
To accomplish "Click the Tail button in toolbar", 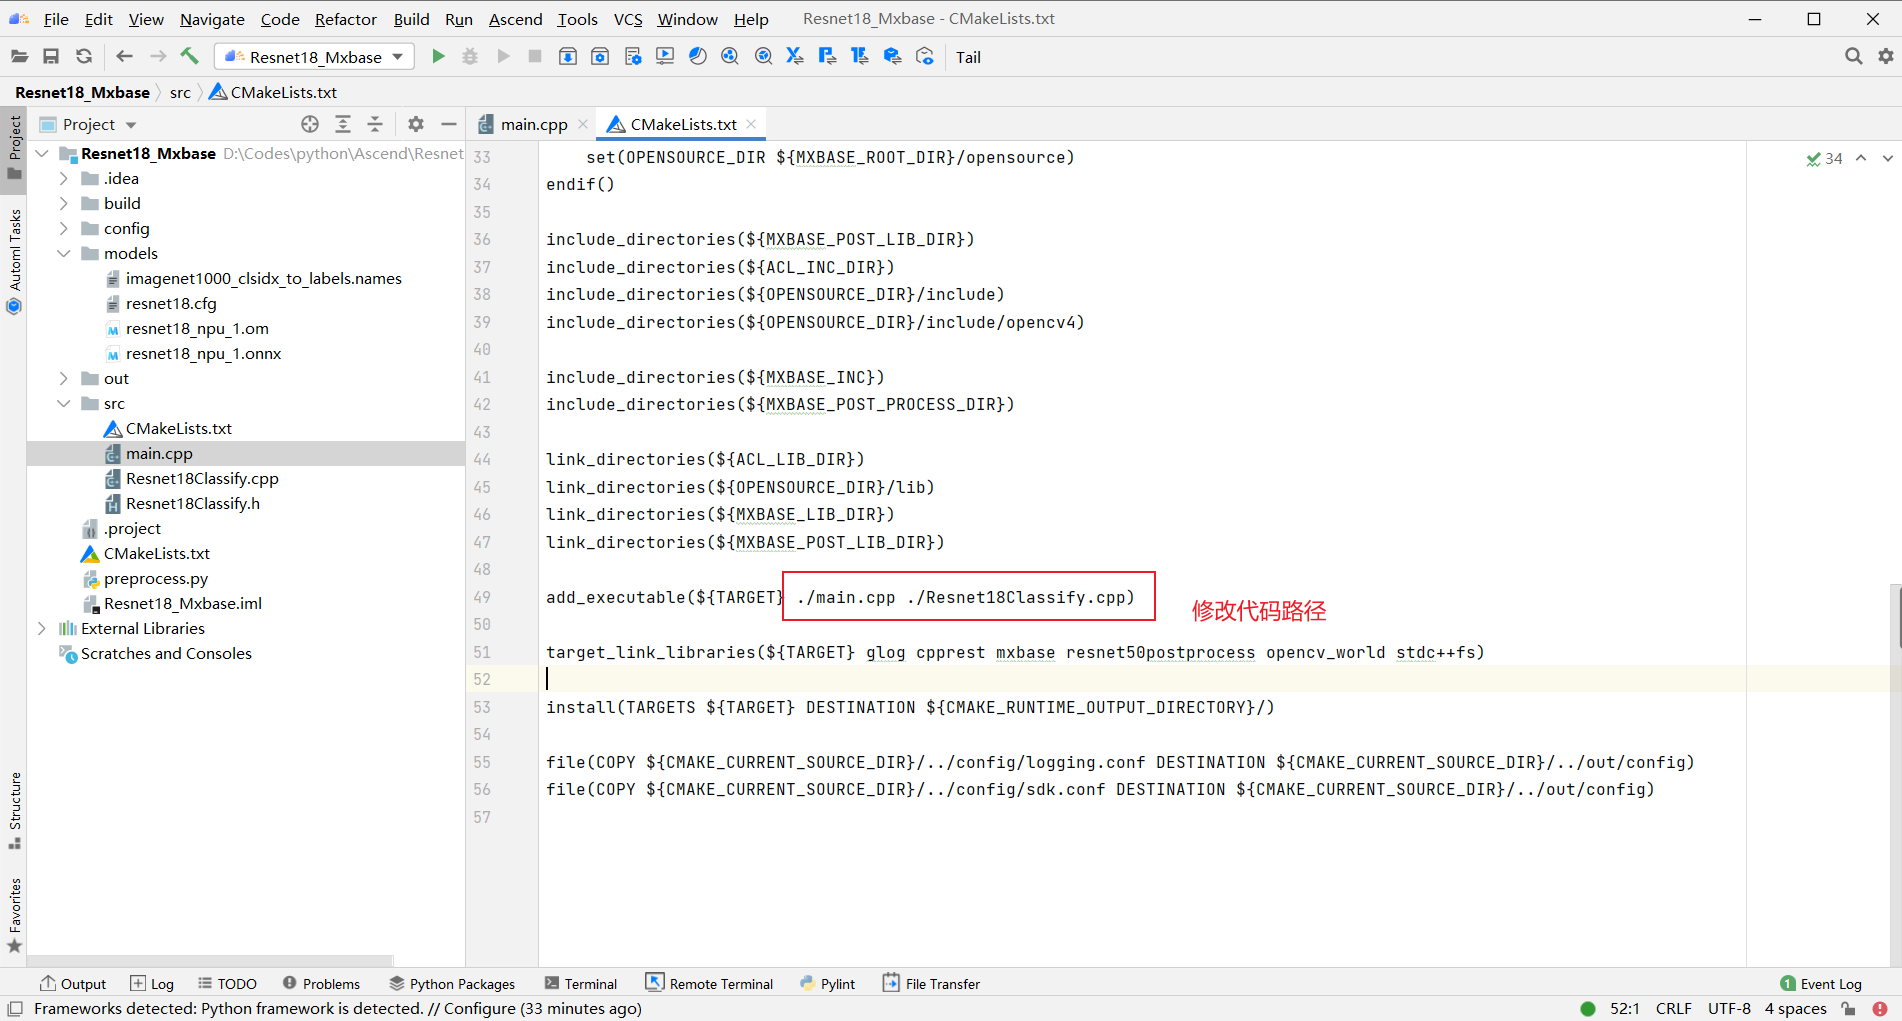I will coord(968,57).
